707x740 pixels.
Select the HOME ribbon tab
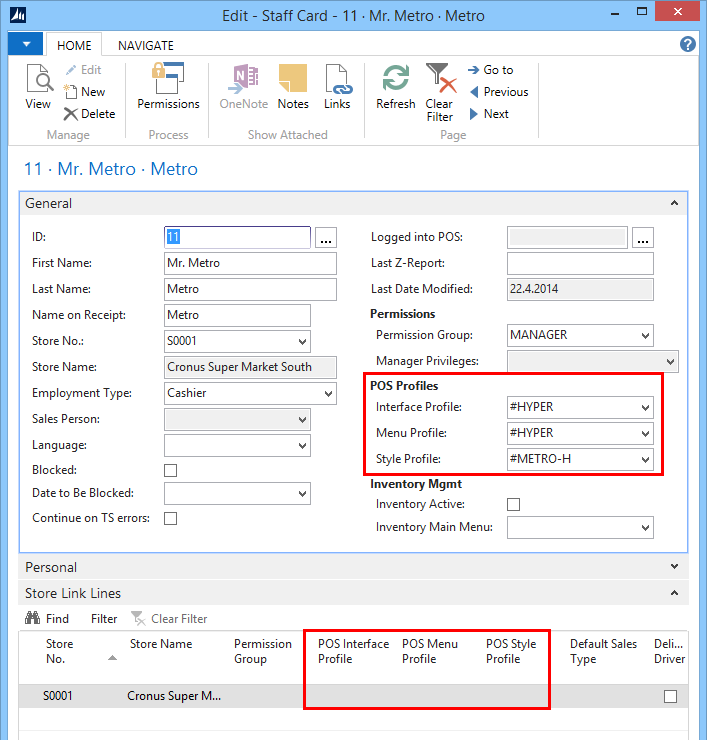pyautogui.click(x=74, y=46)
